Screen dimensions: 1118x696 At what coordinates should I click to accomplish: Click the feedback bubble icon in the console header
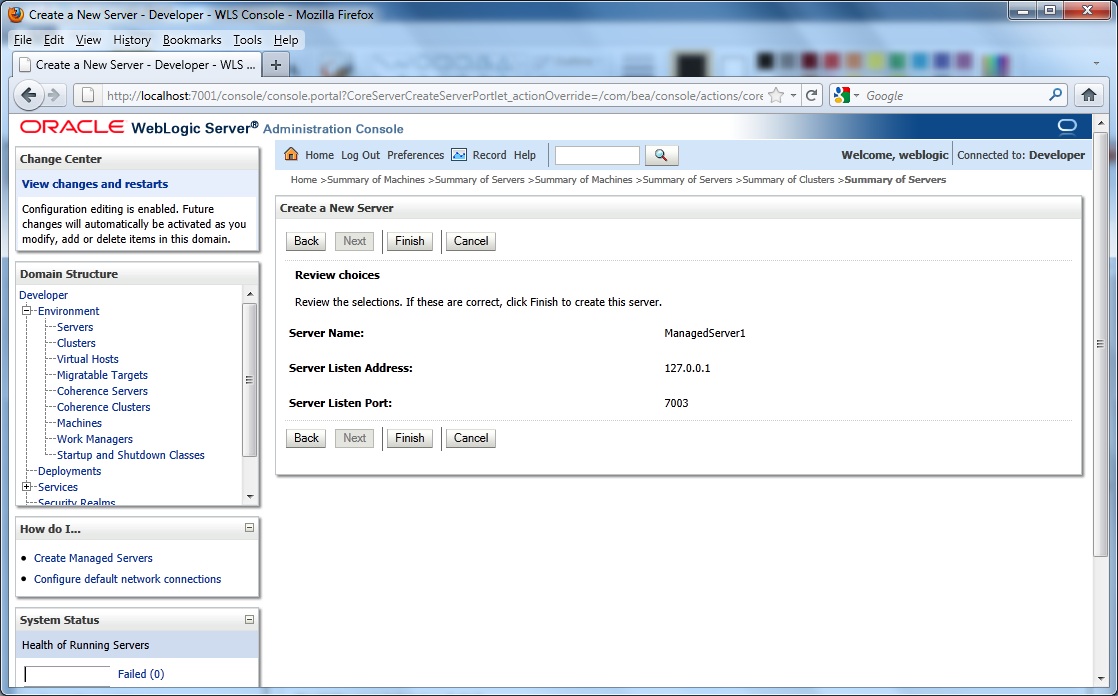[x=1066, y=126]
